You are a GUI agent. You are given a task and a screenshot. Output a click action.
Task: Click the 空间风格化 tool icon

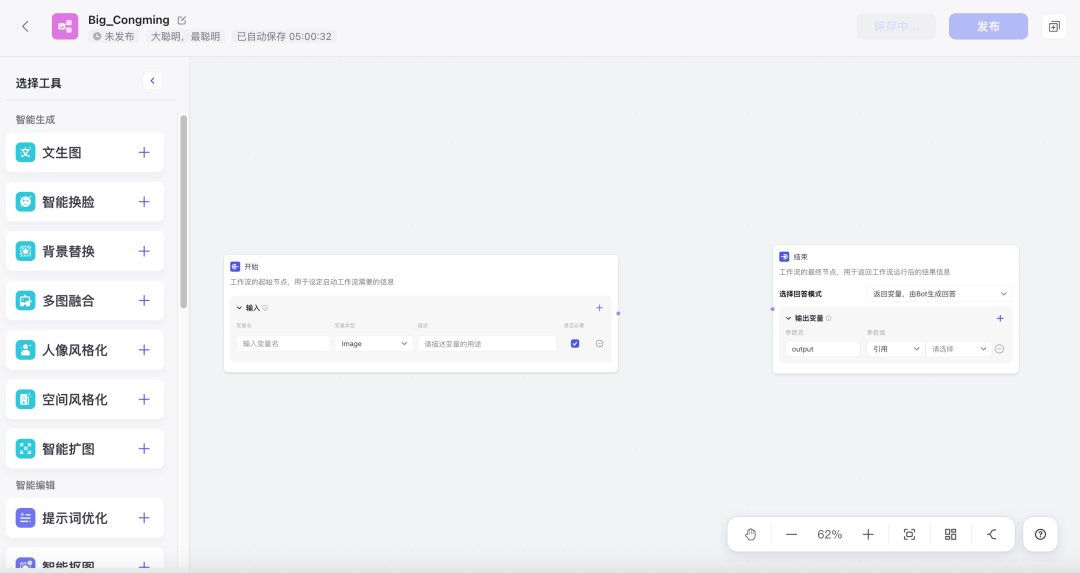click(x=25, y=399)
